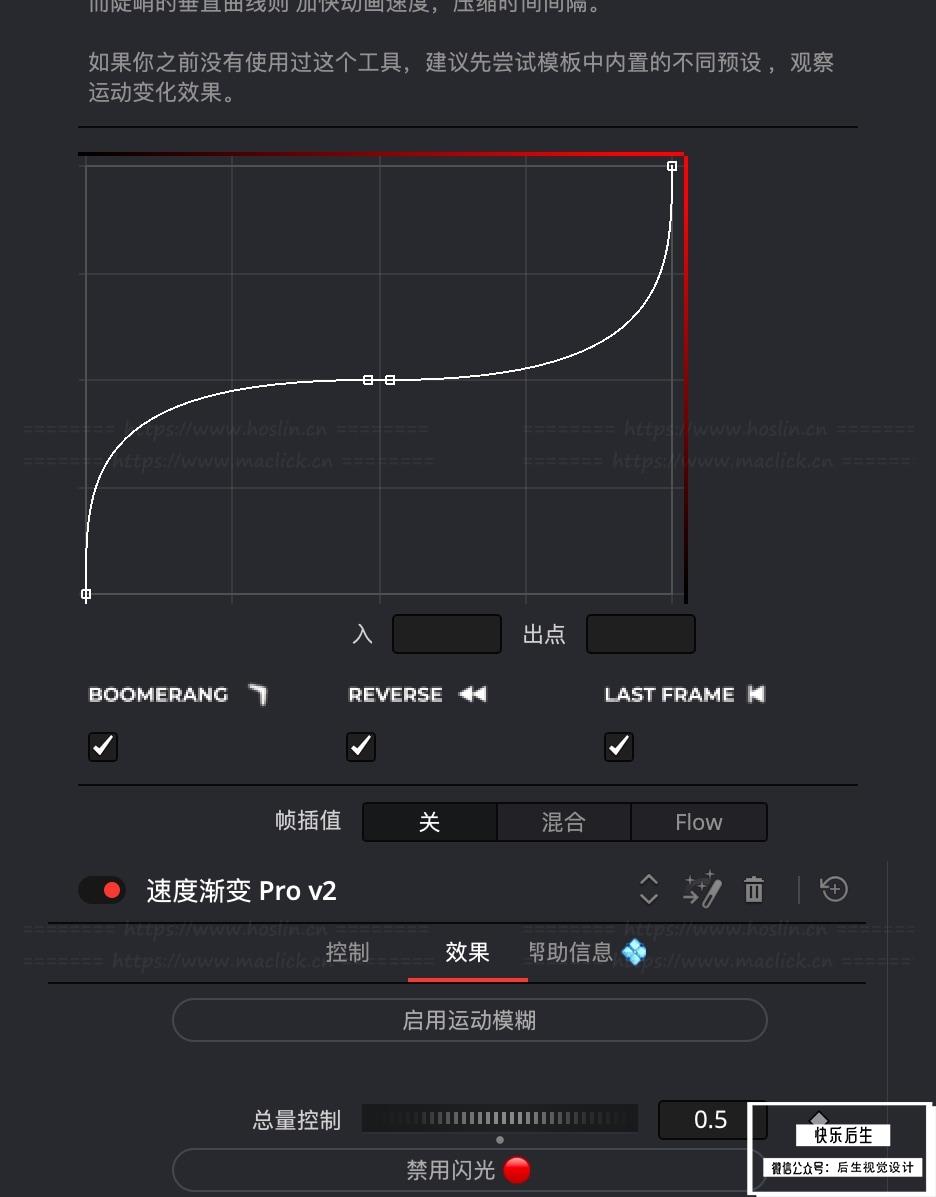Delete effect with trash icon

point(754,889)
